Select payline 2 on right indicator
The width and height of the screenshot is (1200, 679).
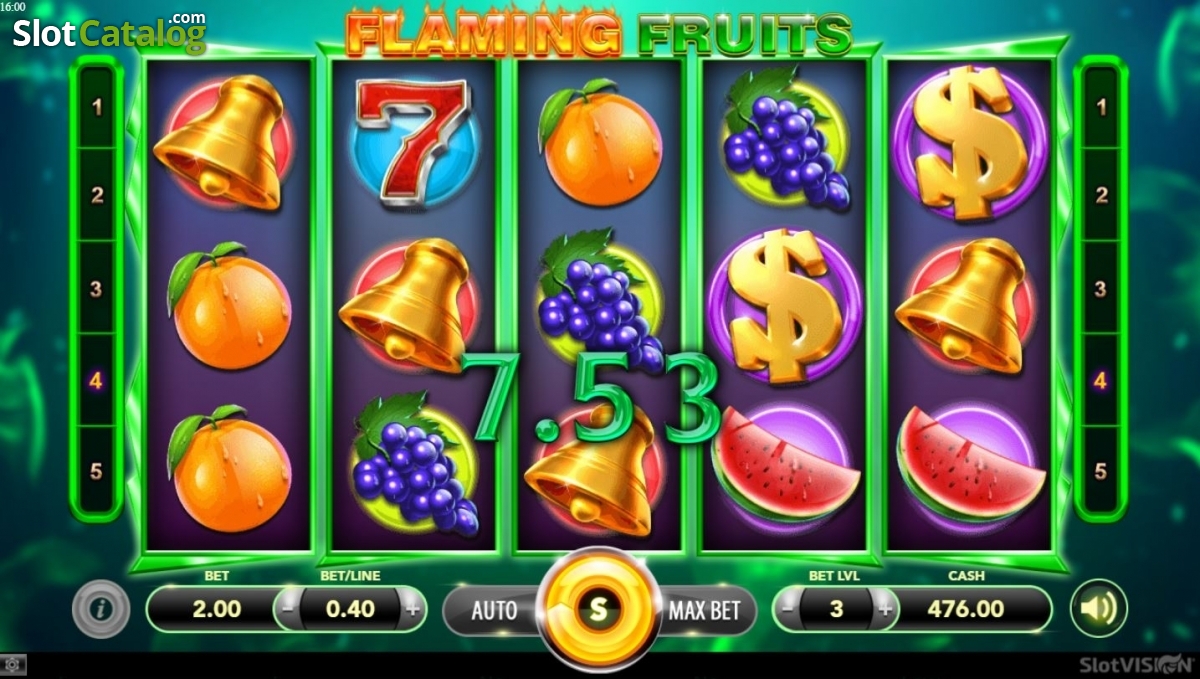click(1101, 196)
